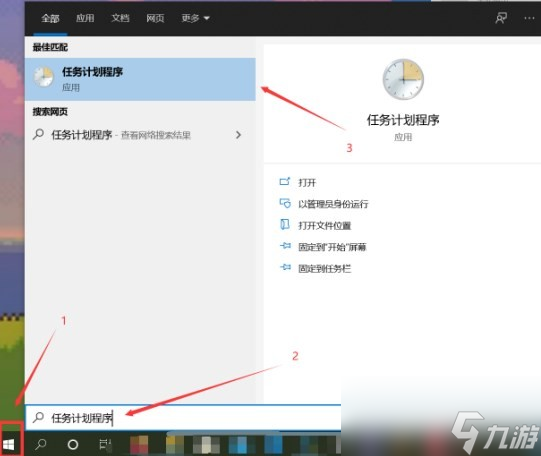Expand web result chevron for 任务计划程序
This screenshot has width=541, height=456.
pyautogui.click(x=238, y=135)
